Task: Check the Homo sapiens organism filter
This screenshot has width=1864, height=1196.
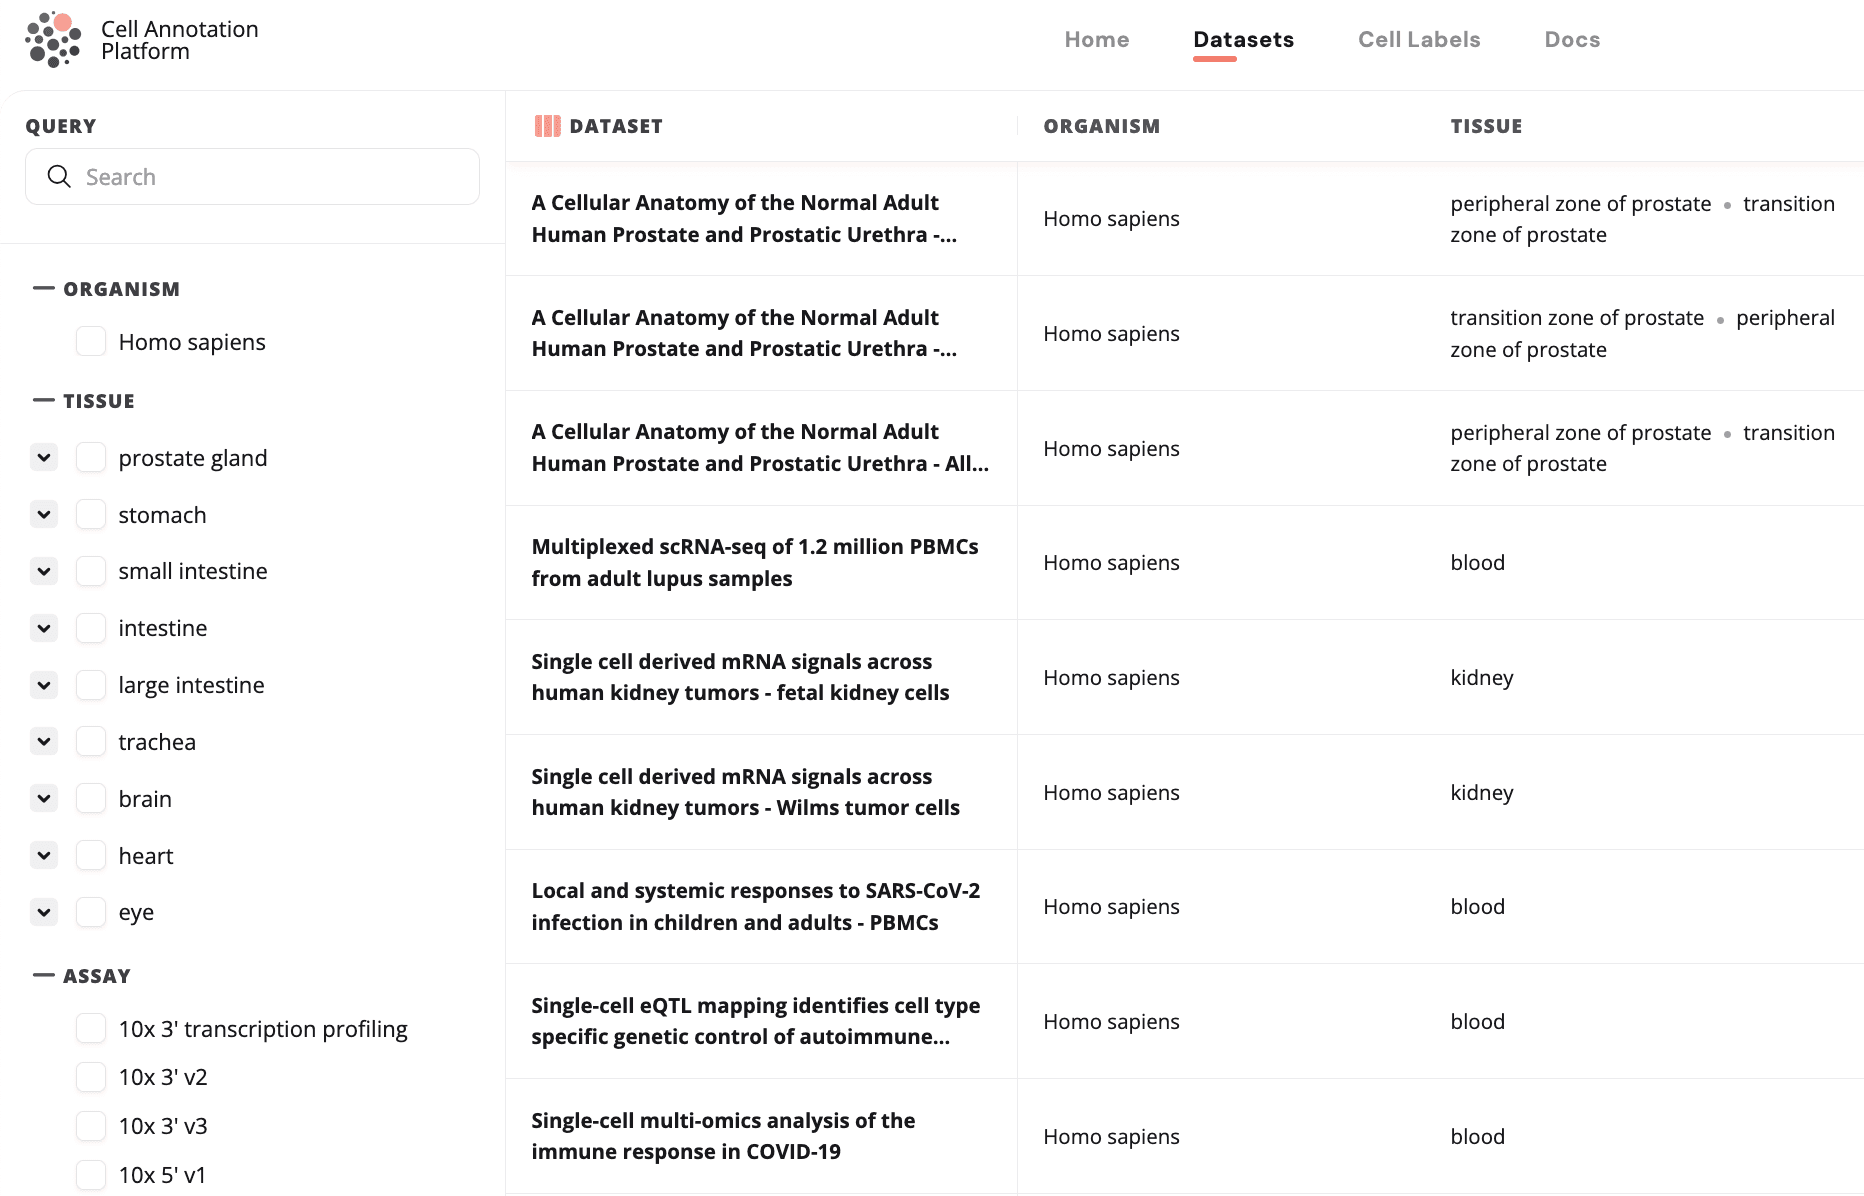Action: [x=90, y=341]
